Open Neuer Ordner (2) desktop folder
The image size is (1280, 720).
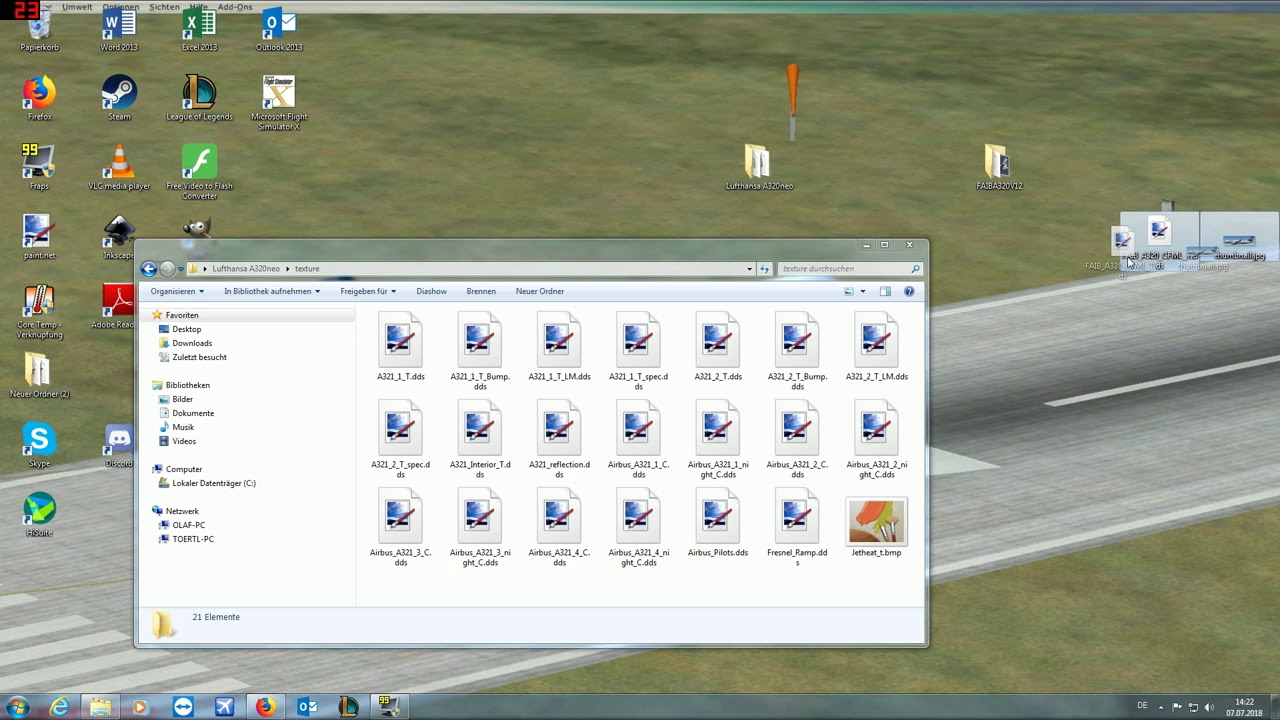click(39, 375)
